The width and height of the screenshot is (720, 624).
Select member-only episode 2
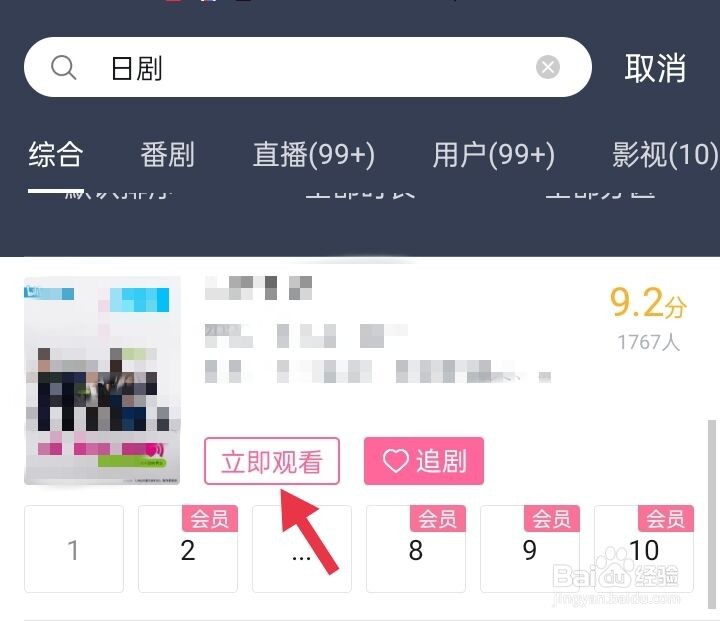click(188, 549)
